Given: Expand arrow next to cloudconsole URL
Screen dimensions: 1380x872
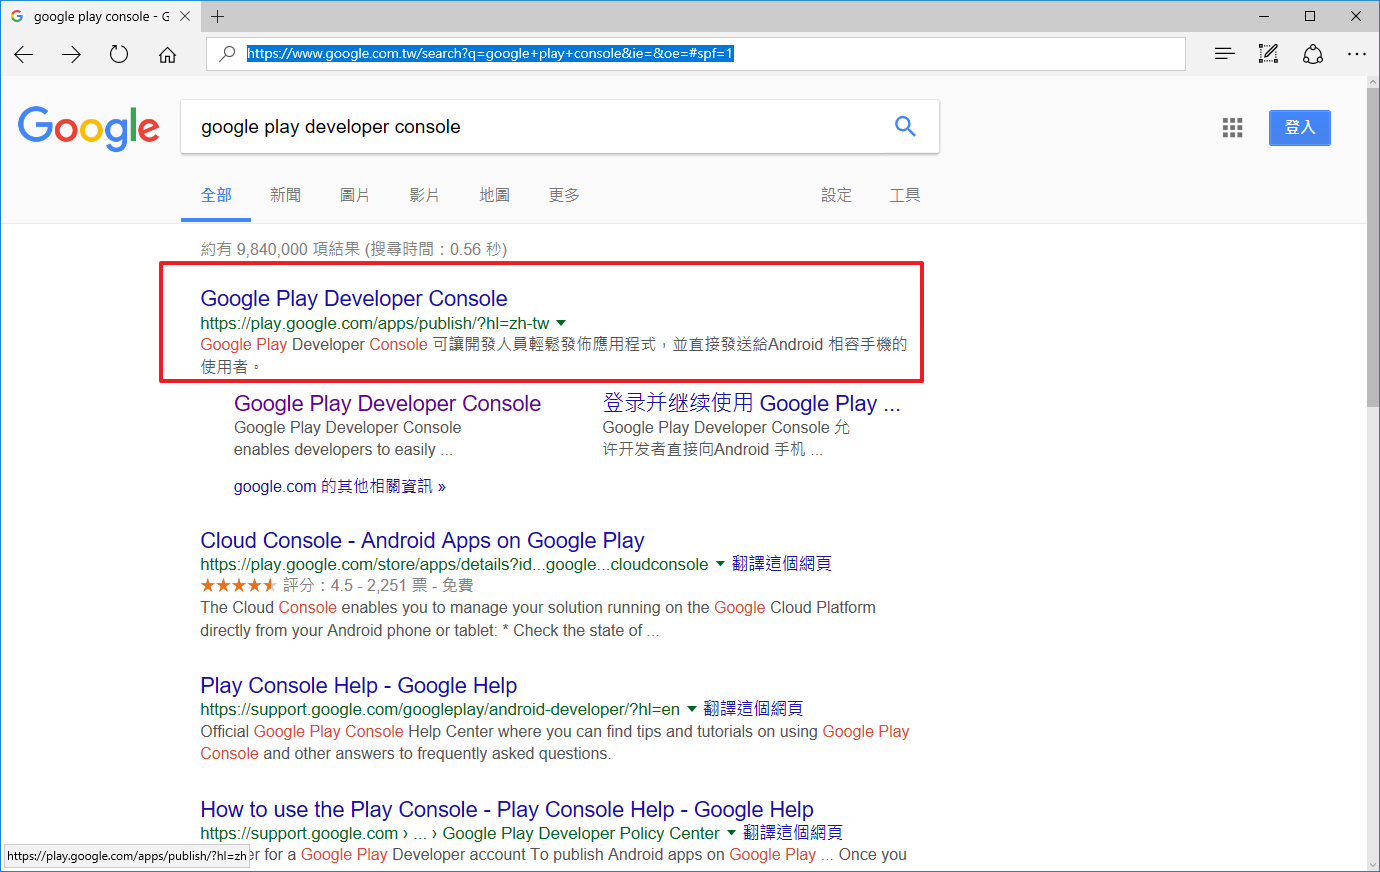Looking at the screenshot, I should coord(720,564).
